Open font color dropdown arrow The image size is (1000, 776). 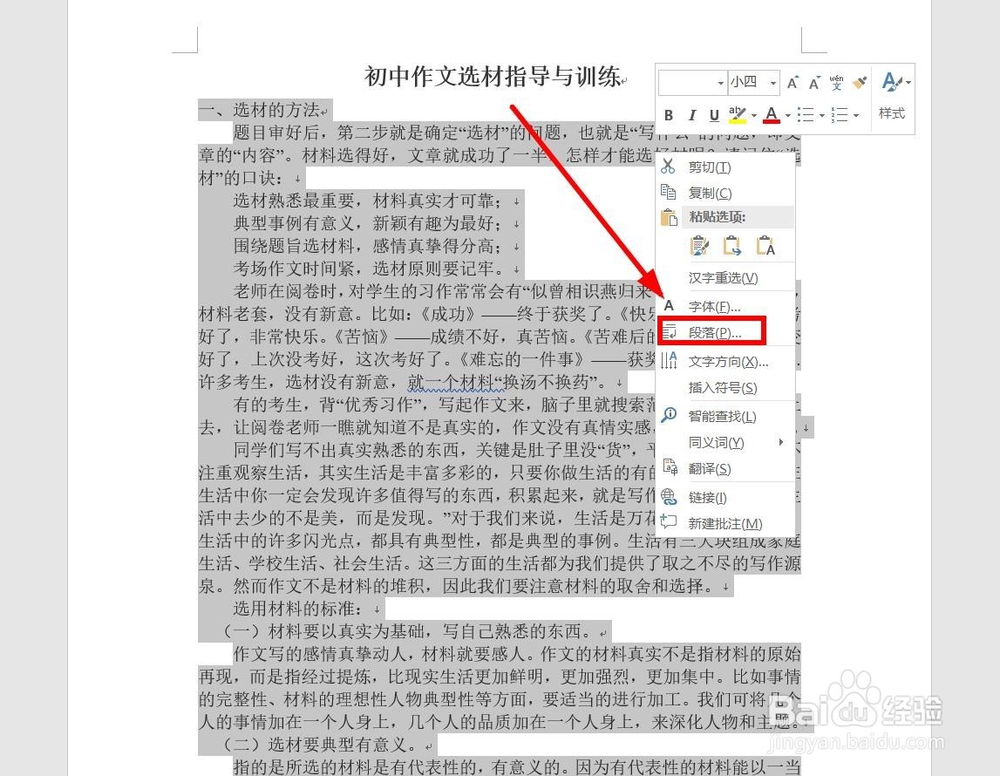pyautogui.click(x=788, y=115)
